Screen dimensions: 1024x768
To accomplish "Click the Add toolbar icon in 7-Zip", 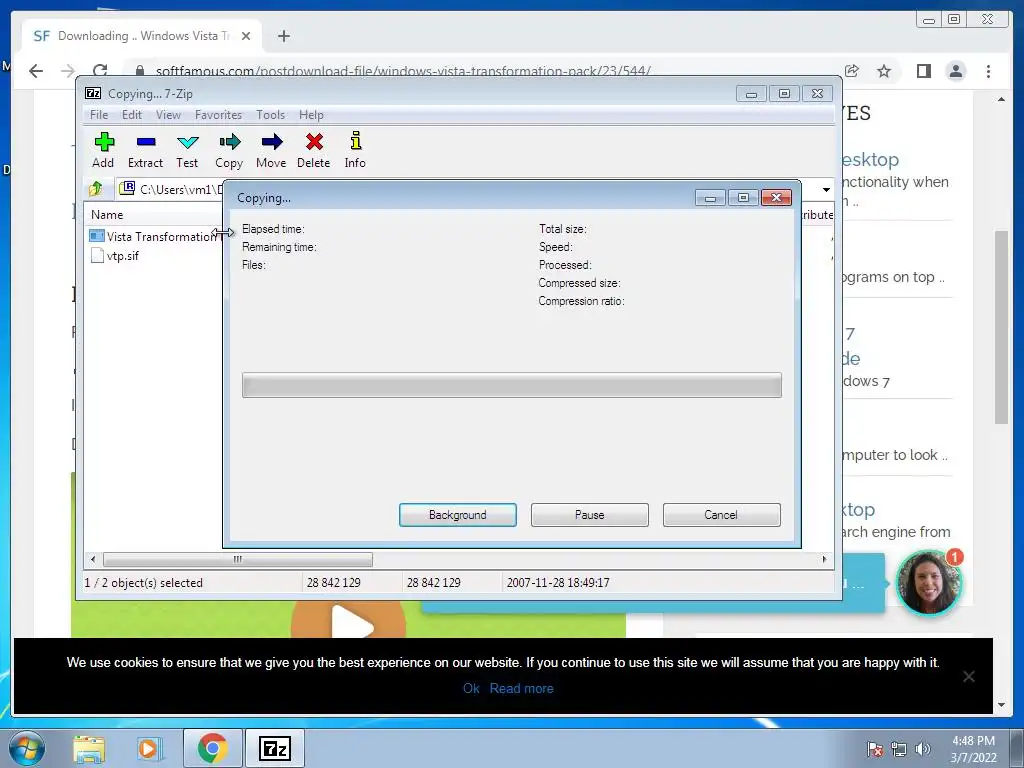I will pos(103,150).
